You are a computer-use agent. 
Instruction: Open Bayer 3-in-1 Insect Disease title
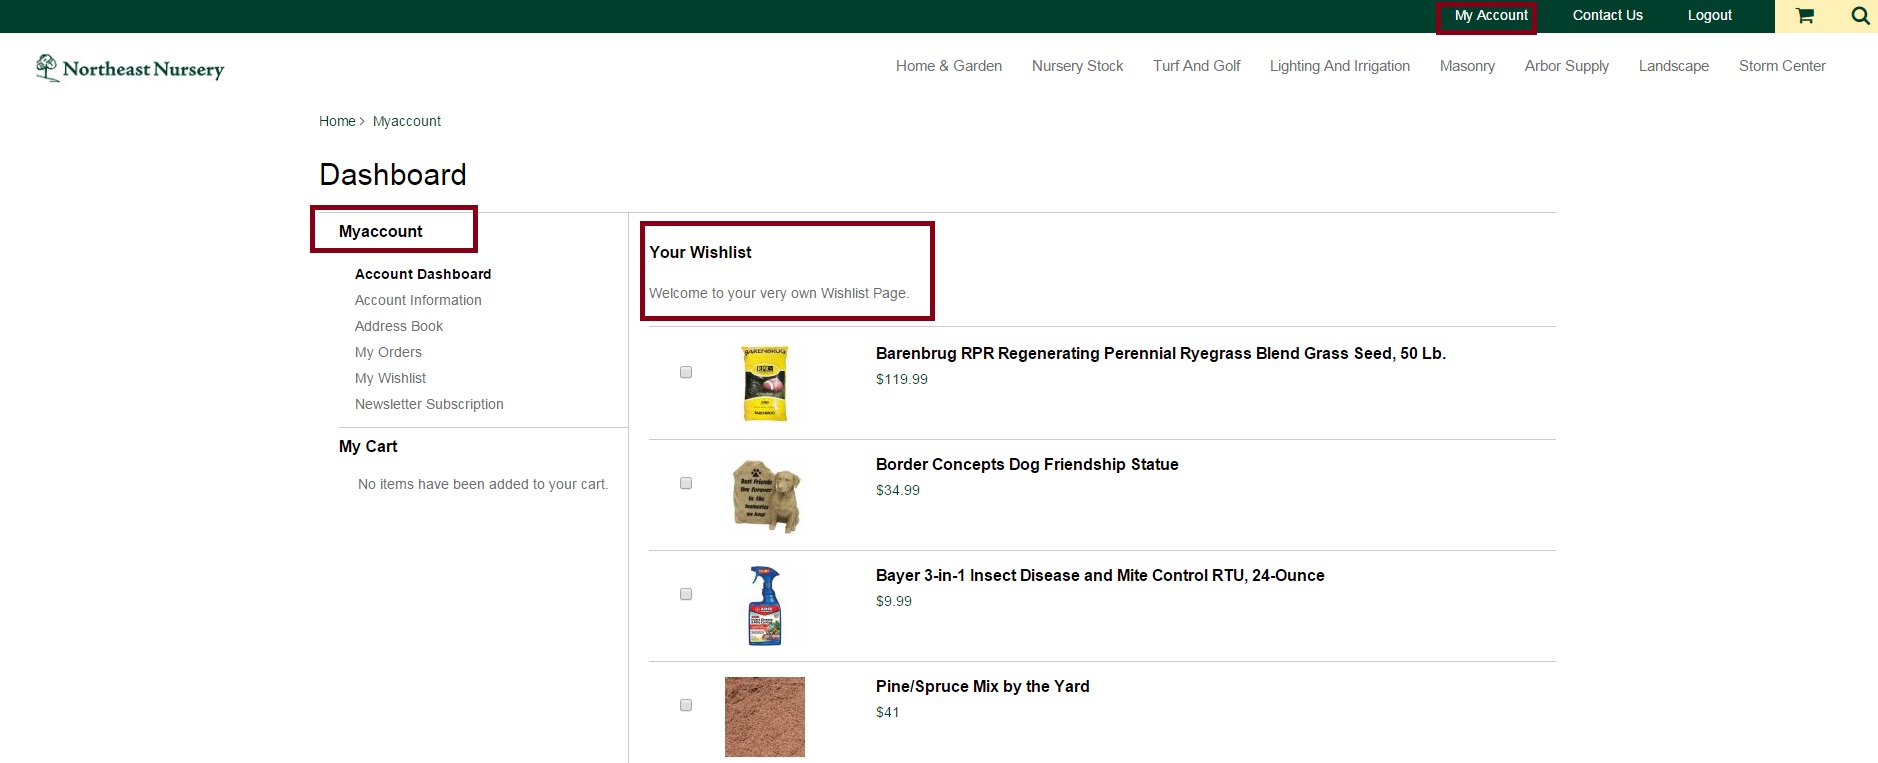pyautogui.click(x=1100, y=575)
